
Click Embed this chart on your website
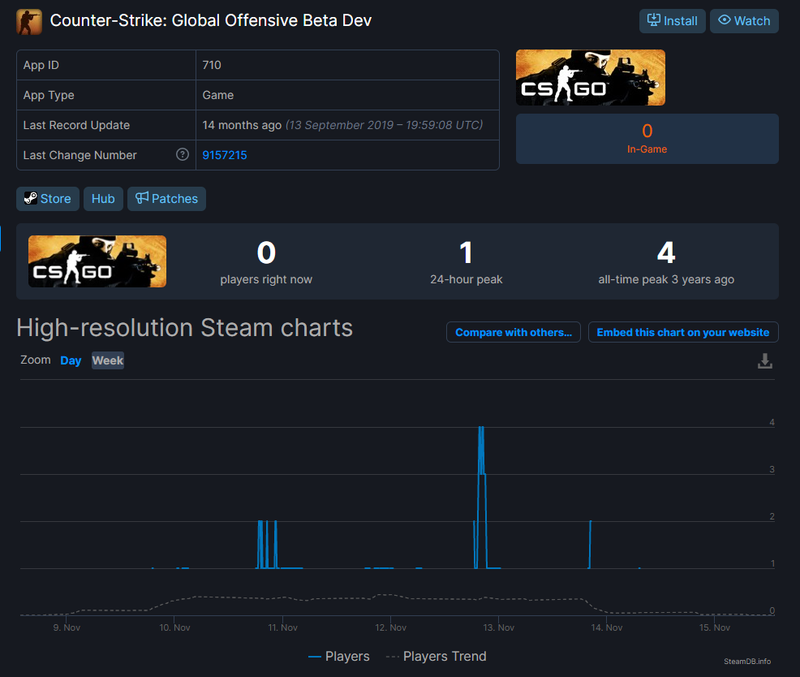[x=683, y=332]
